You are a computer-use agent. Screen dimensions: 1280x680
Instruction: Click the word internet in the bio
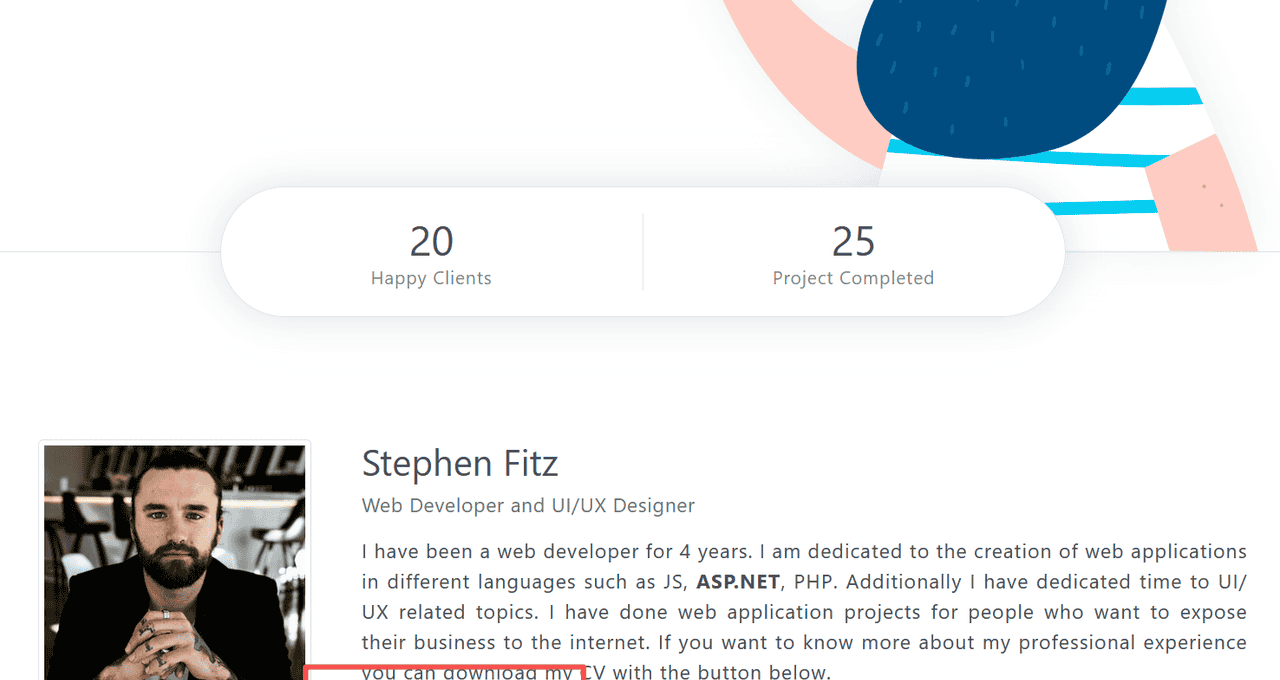tap(597, 642)
